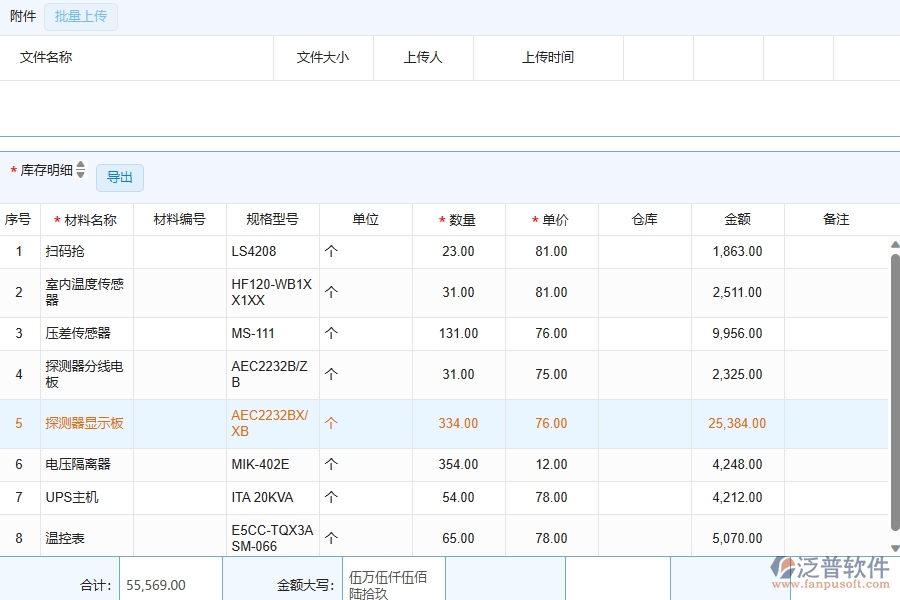Click the scrollbar up arrow
Screen dimensions: 900x600
click(x=893, y=244)
